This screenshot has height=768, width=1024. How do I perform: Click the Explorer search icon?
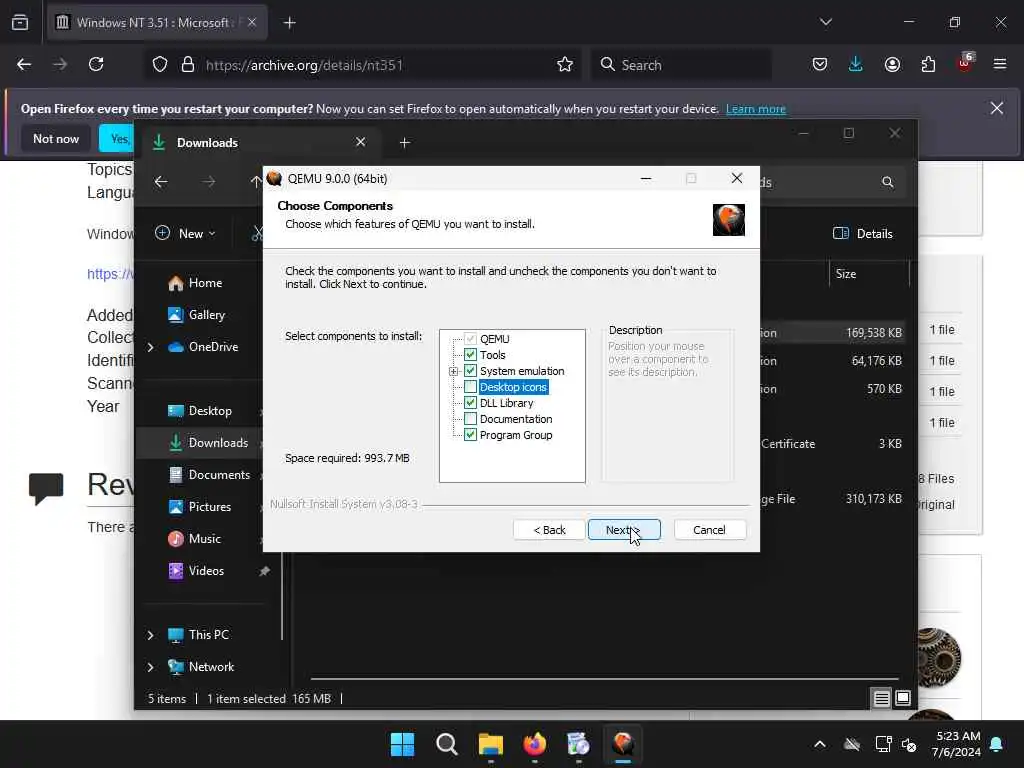pos(888,182)
